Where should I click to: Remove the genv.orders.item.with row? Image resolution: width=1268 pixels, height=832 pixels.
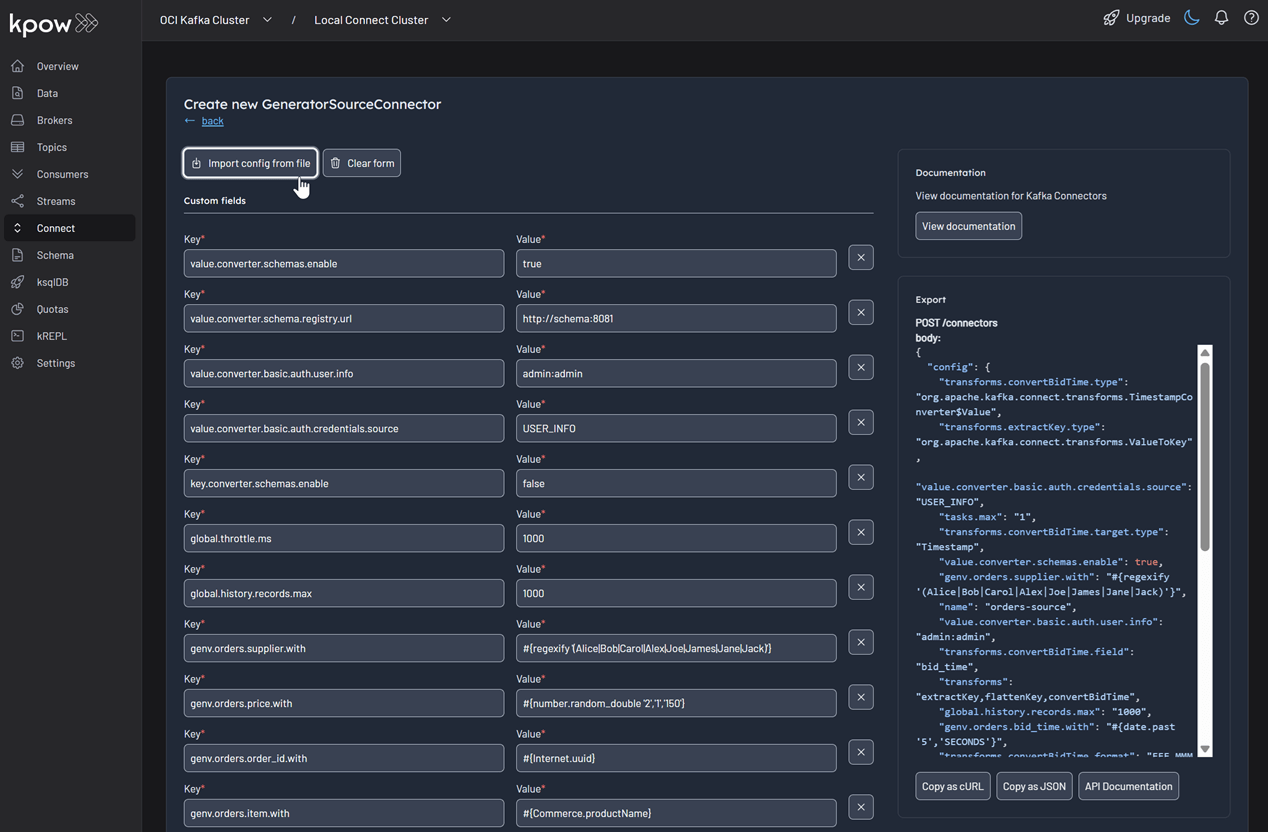pos(861,807)
